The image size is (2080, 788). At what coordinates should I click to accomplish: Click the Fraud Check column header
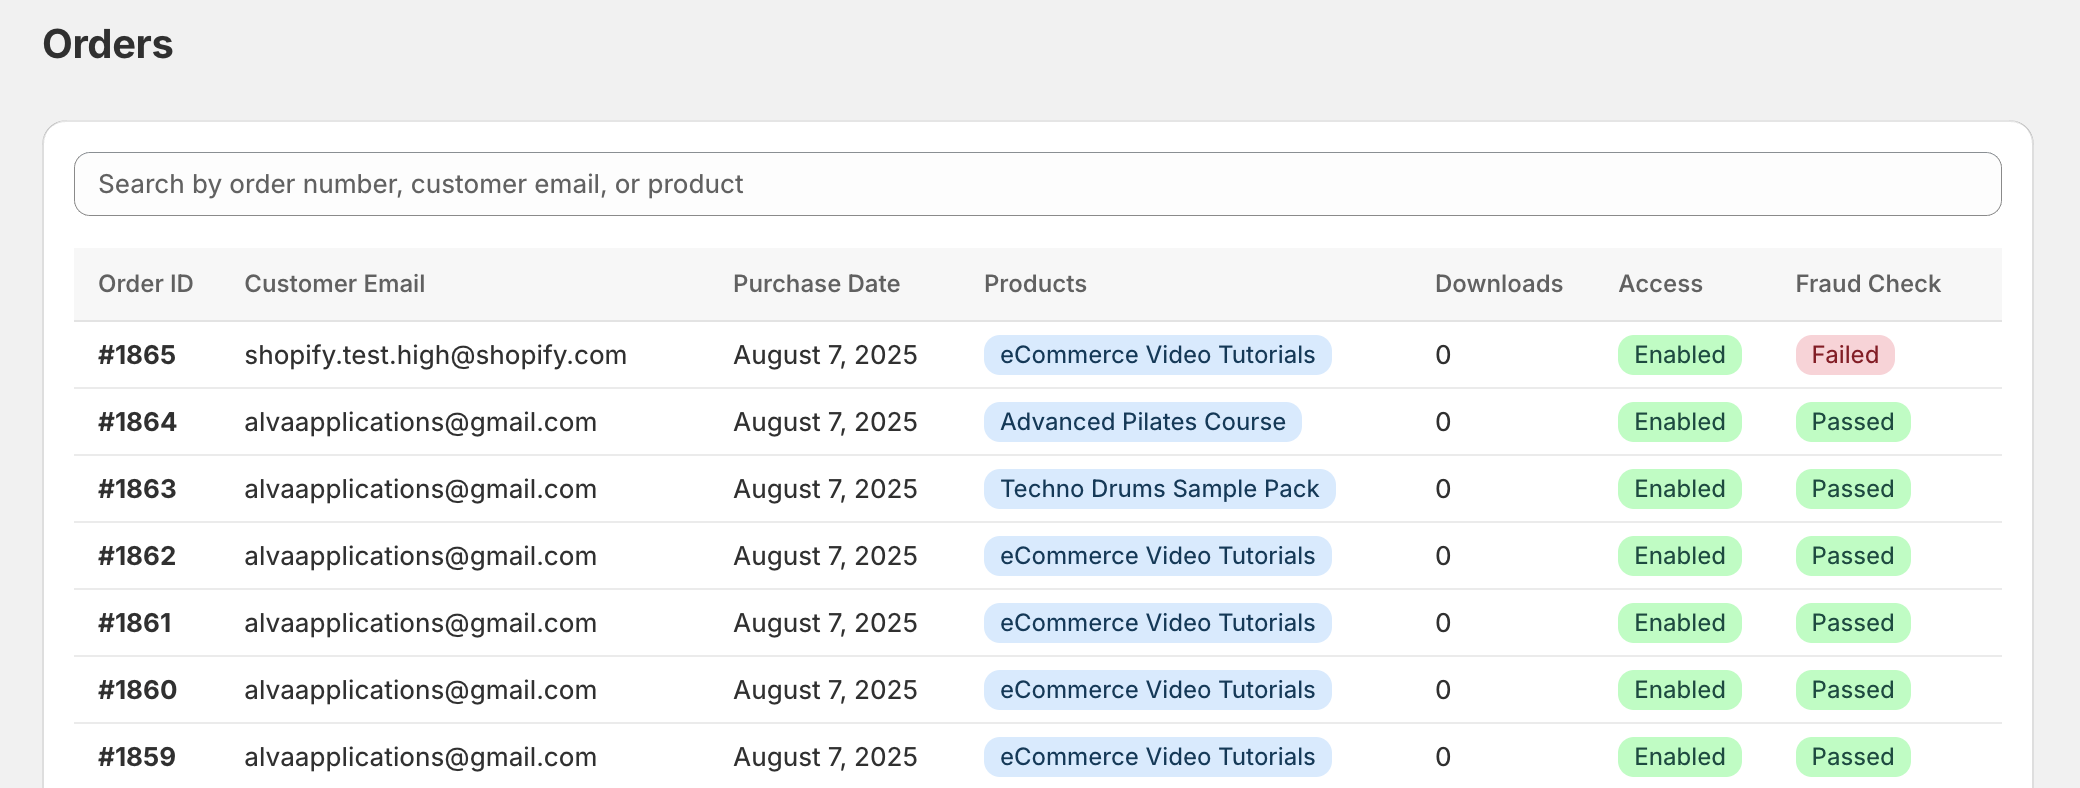click(x=1867, y=284)
